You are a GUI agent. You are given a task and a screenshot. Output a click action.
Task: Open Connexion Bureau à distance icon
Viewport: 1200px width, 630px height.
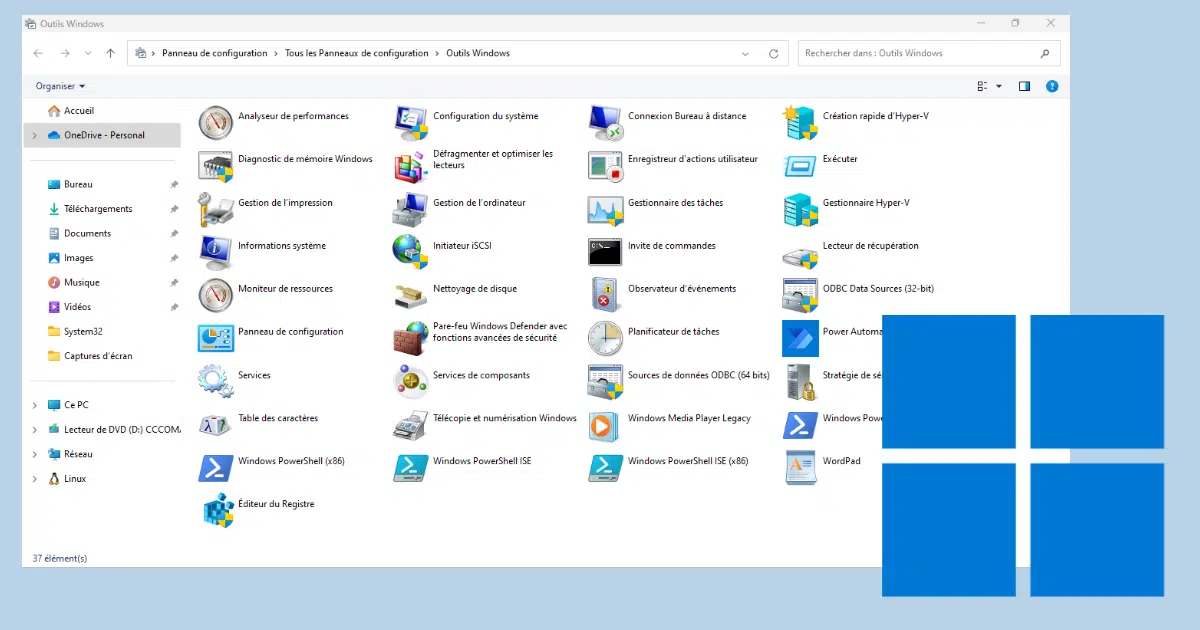coord(605,122)
